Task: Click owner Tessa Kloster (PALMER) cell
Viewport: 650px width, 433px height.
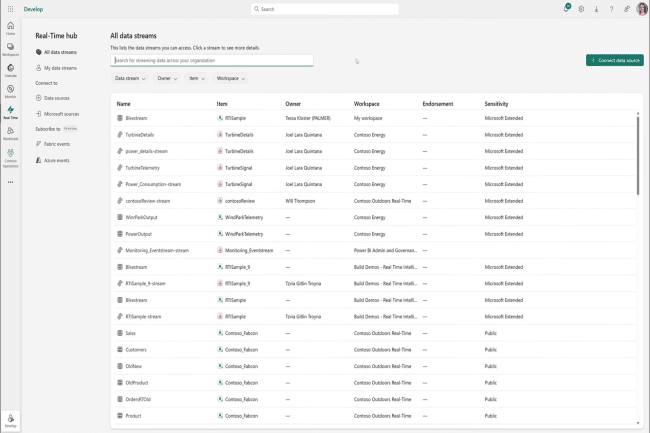Action: (308, 118)
